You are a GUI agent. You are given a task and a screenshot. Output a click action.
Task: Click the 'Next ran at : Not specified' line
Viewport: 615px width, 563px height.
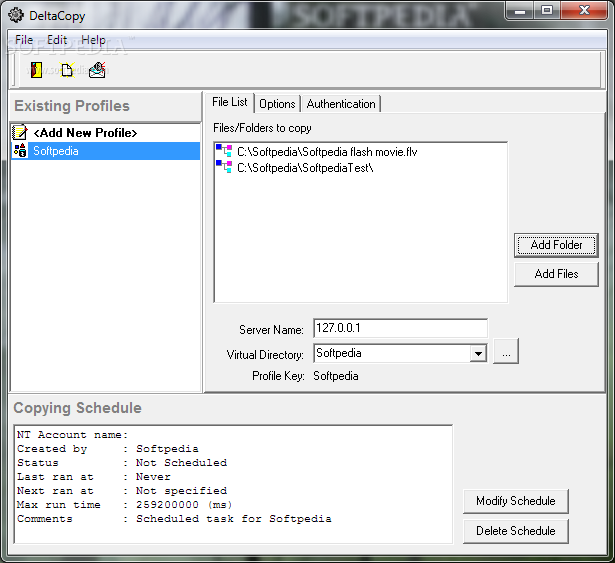pyautogui.click(x=122, y=491)
